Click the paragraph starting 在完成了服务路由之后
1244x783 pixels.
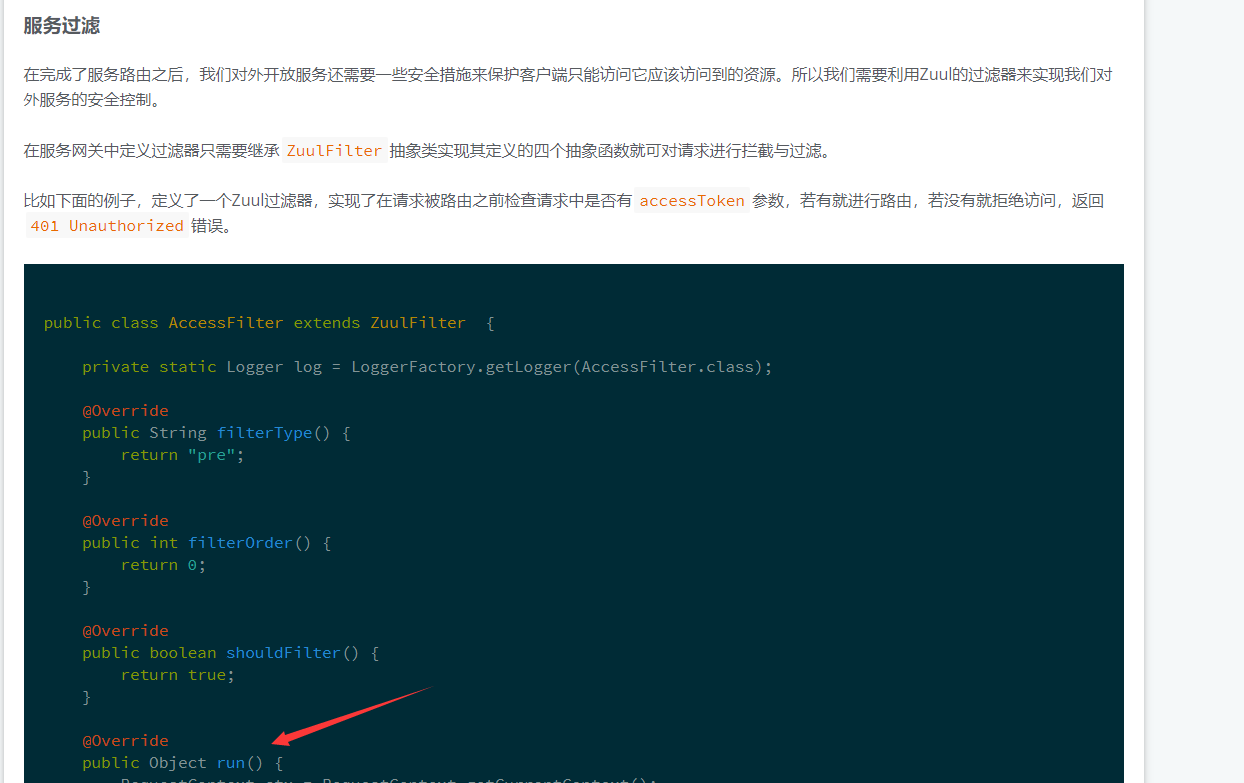coord(568,88)
